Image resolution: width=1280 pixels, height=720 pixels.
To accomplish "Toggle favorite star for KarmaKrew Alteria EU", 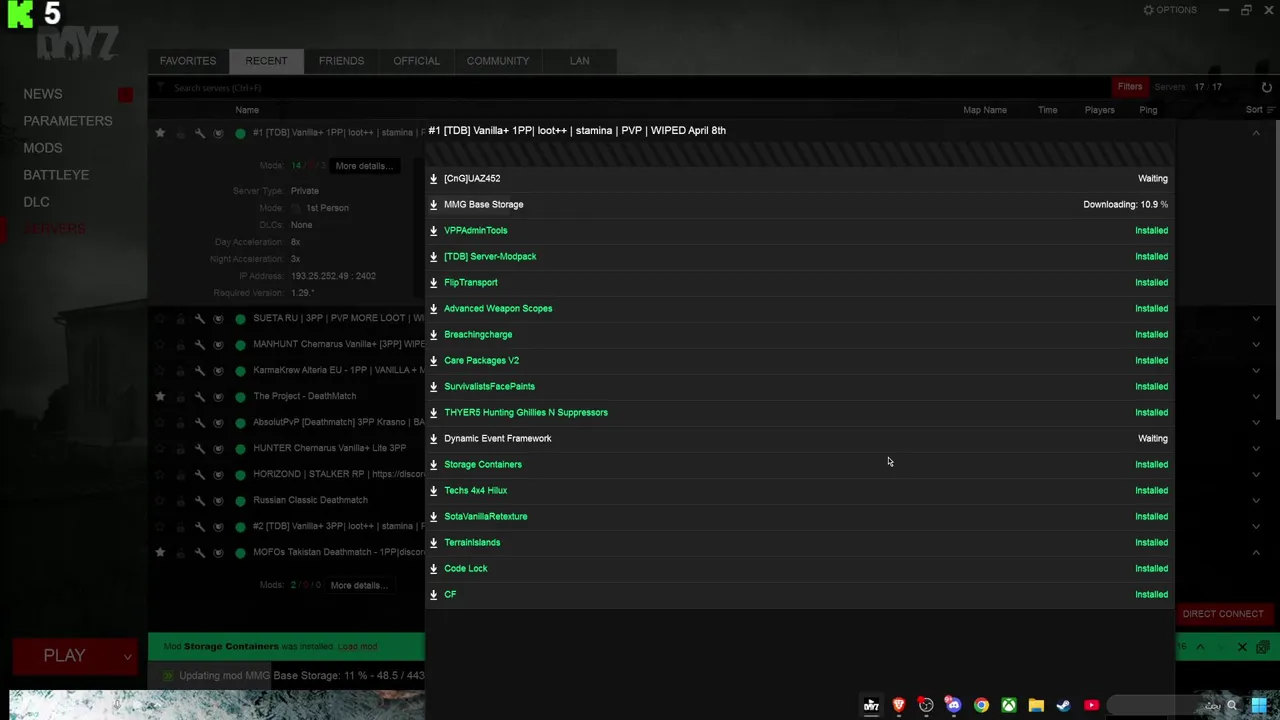I will pos(160,370).
